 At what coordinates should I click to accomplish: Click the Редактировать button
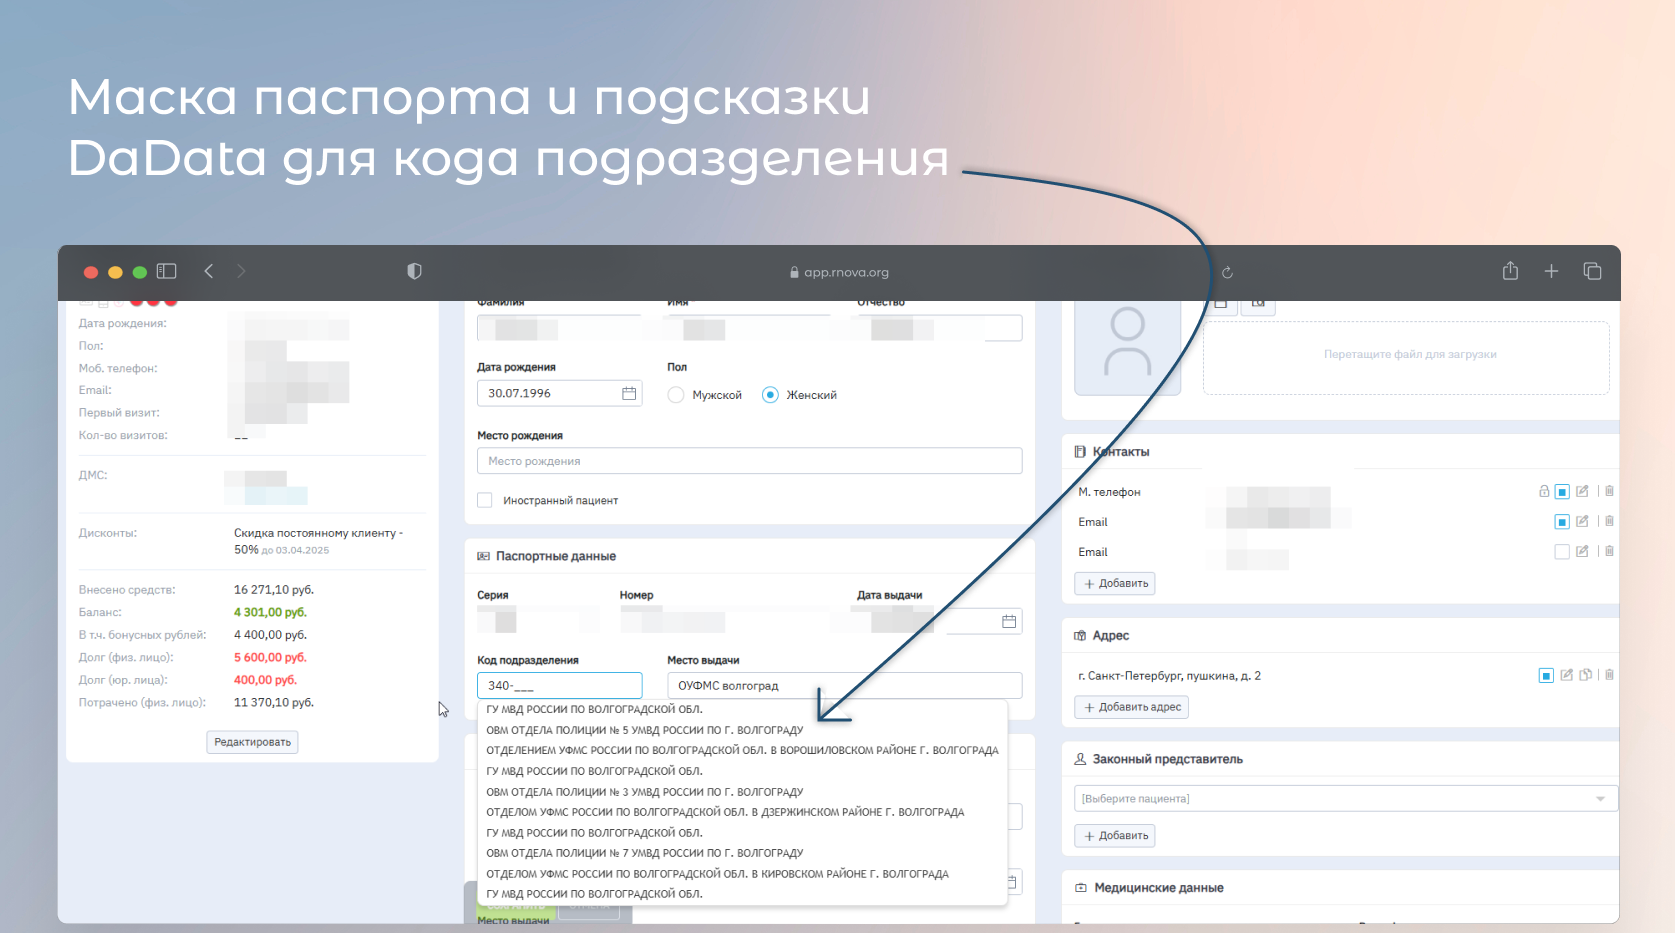click(x=252, y=742)
